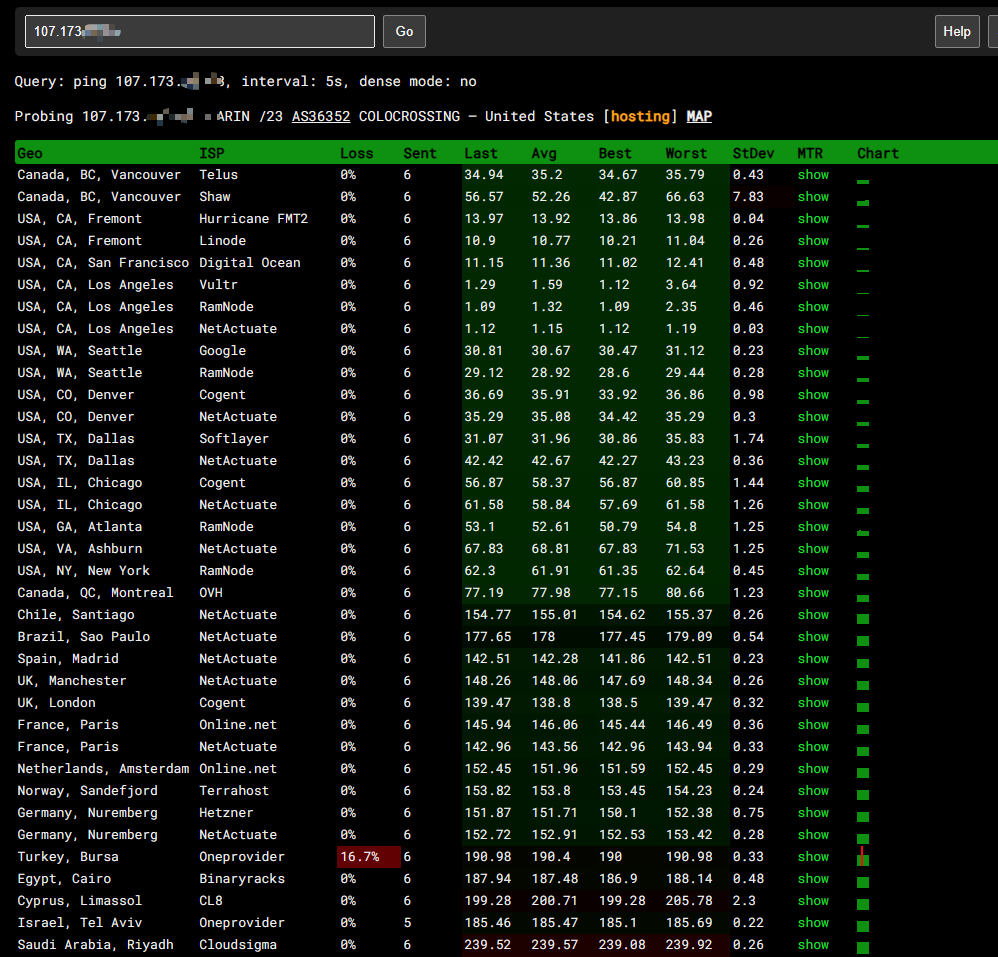Show MTR for Online.net Amsterdam
This screenshot has height=957, width=998.
tap(813, 769)
